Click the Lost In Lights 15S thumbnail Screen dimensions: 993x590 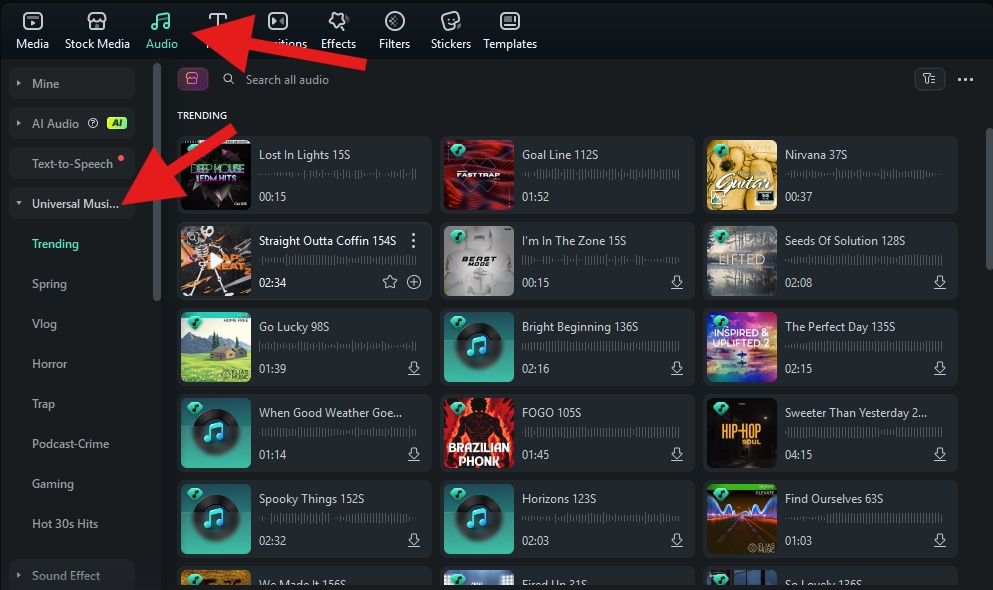coord(216,175)
